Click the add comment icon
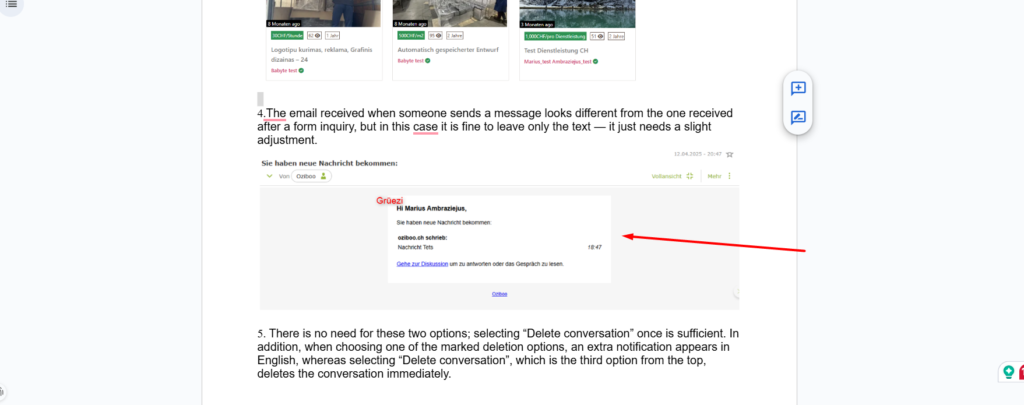The width and height of the screenshot is (1024, 405). (798, 88)
